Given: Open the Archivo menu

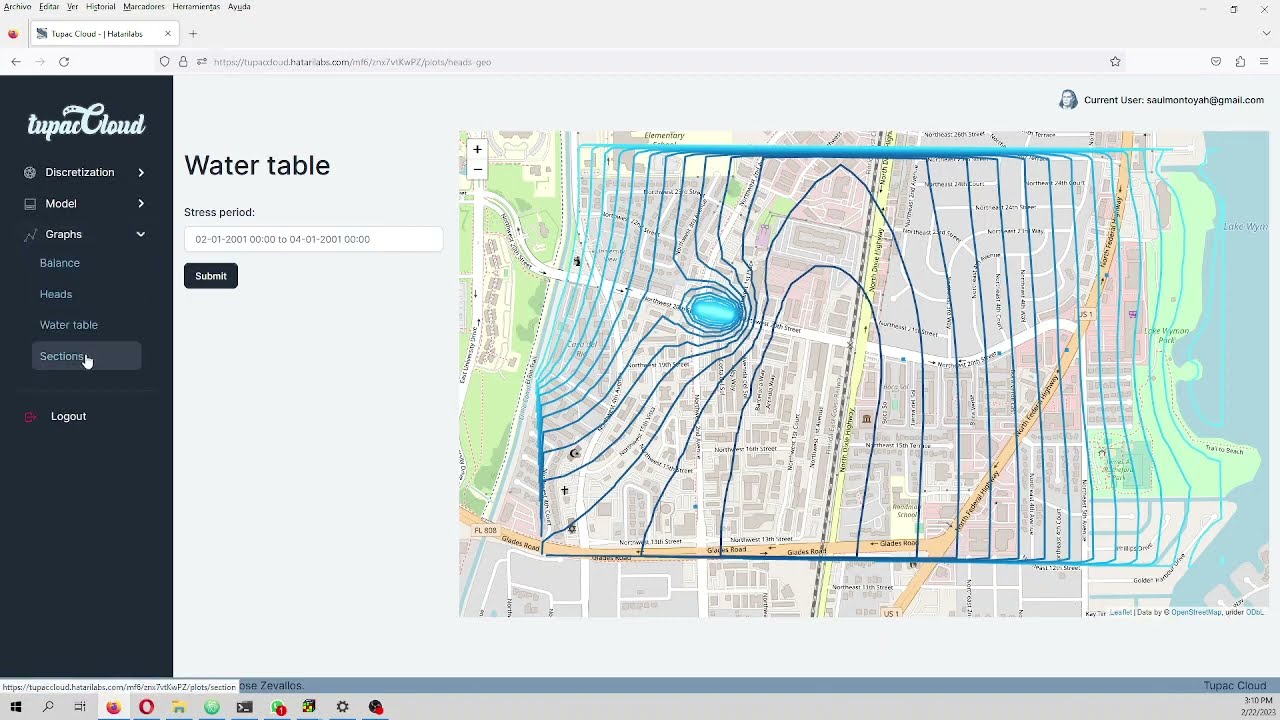Looking at the screenshot, I should coord(17,6).
